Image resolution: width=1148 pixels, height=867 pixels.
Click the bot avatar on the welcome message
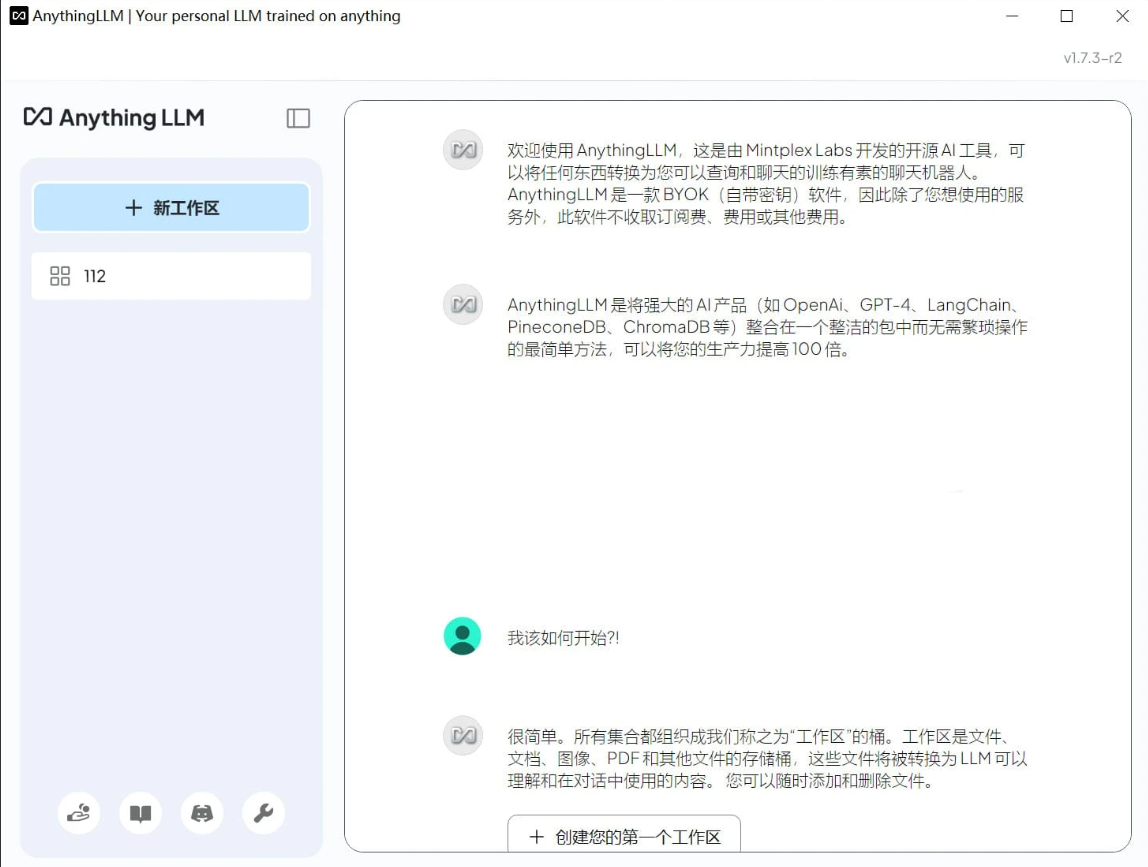[x=462, y=149]
